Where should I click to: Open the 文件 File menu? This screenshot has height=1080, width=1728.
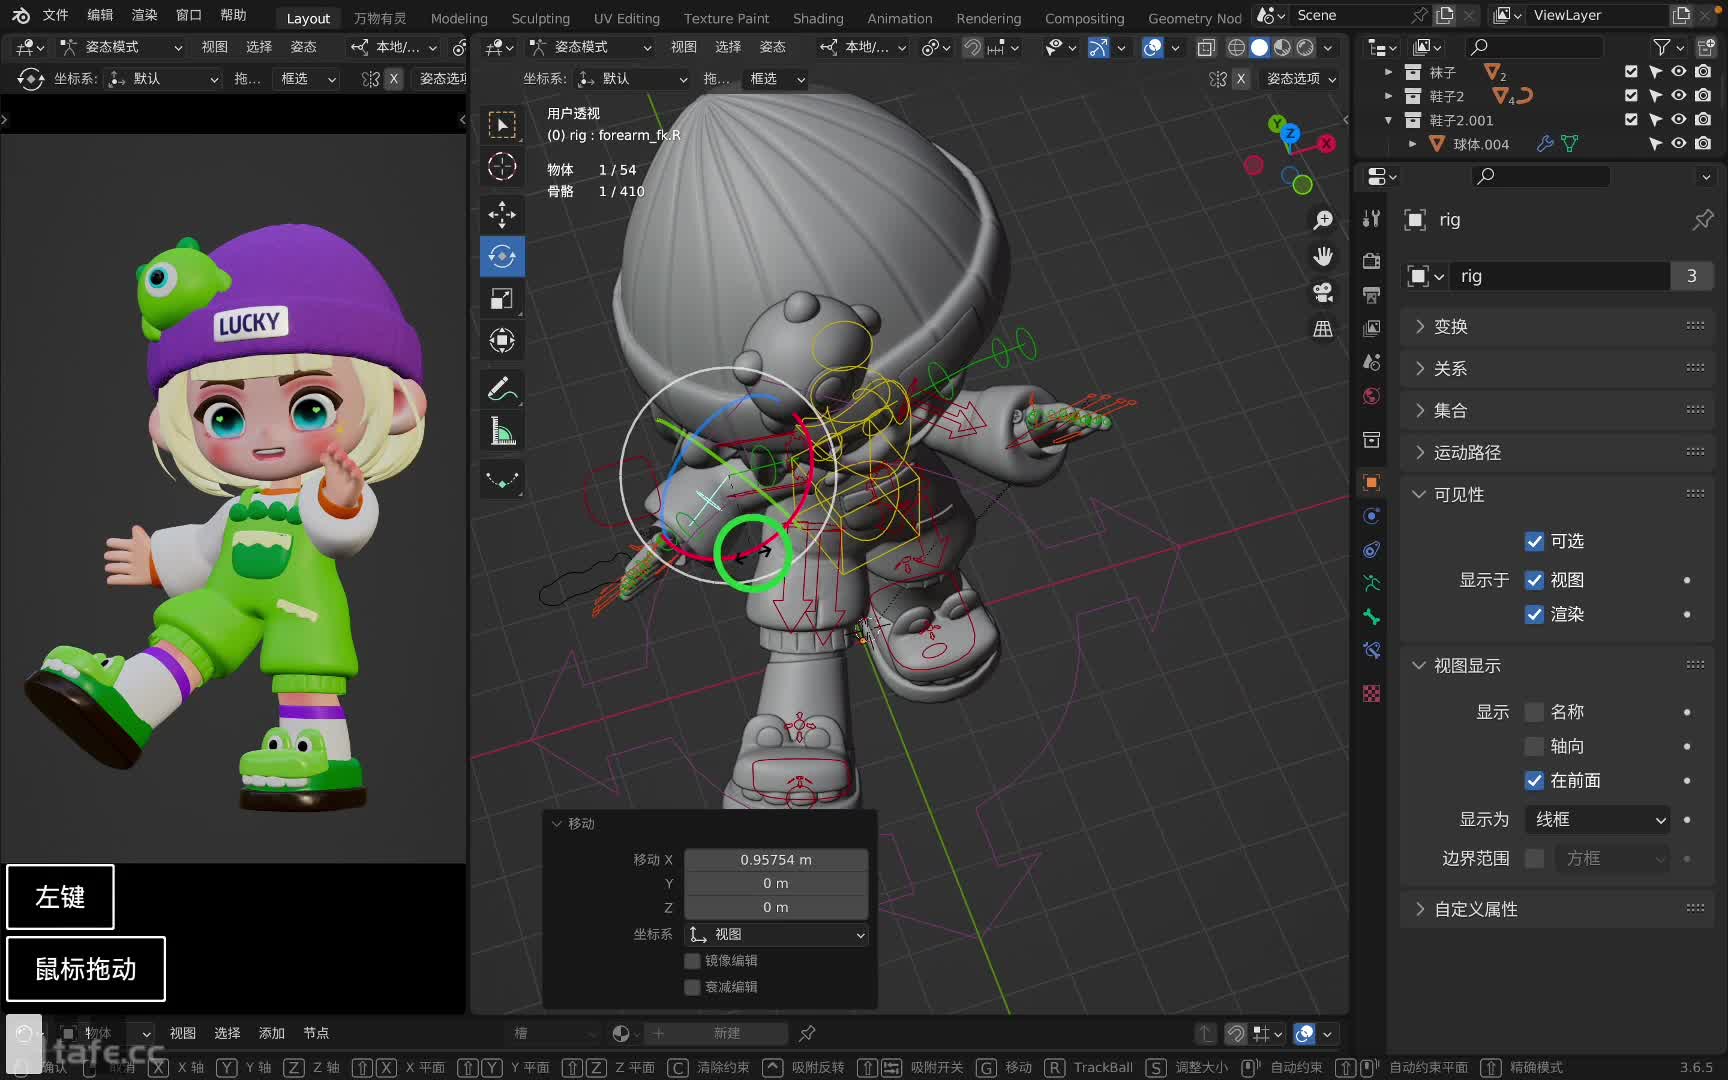coord(56,15)
